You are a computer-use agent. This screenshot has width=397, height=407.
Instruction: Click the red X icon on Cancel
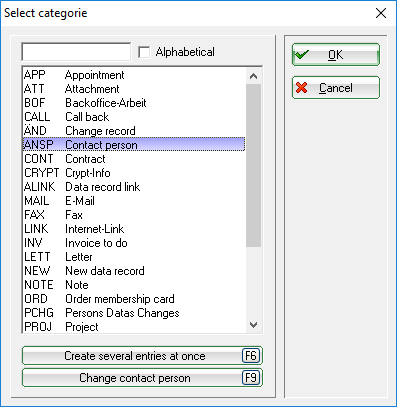302,88
